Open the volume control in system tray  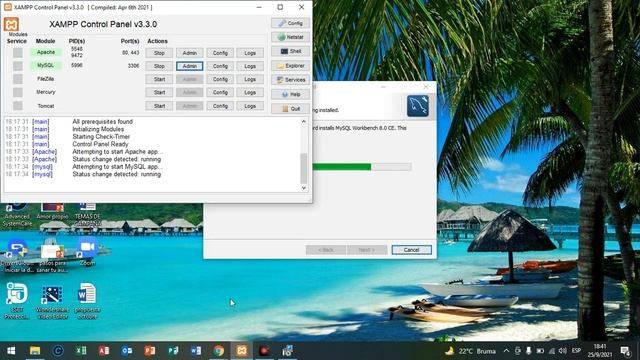click(563, 351)
